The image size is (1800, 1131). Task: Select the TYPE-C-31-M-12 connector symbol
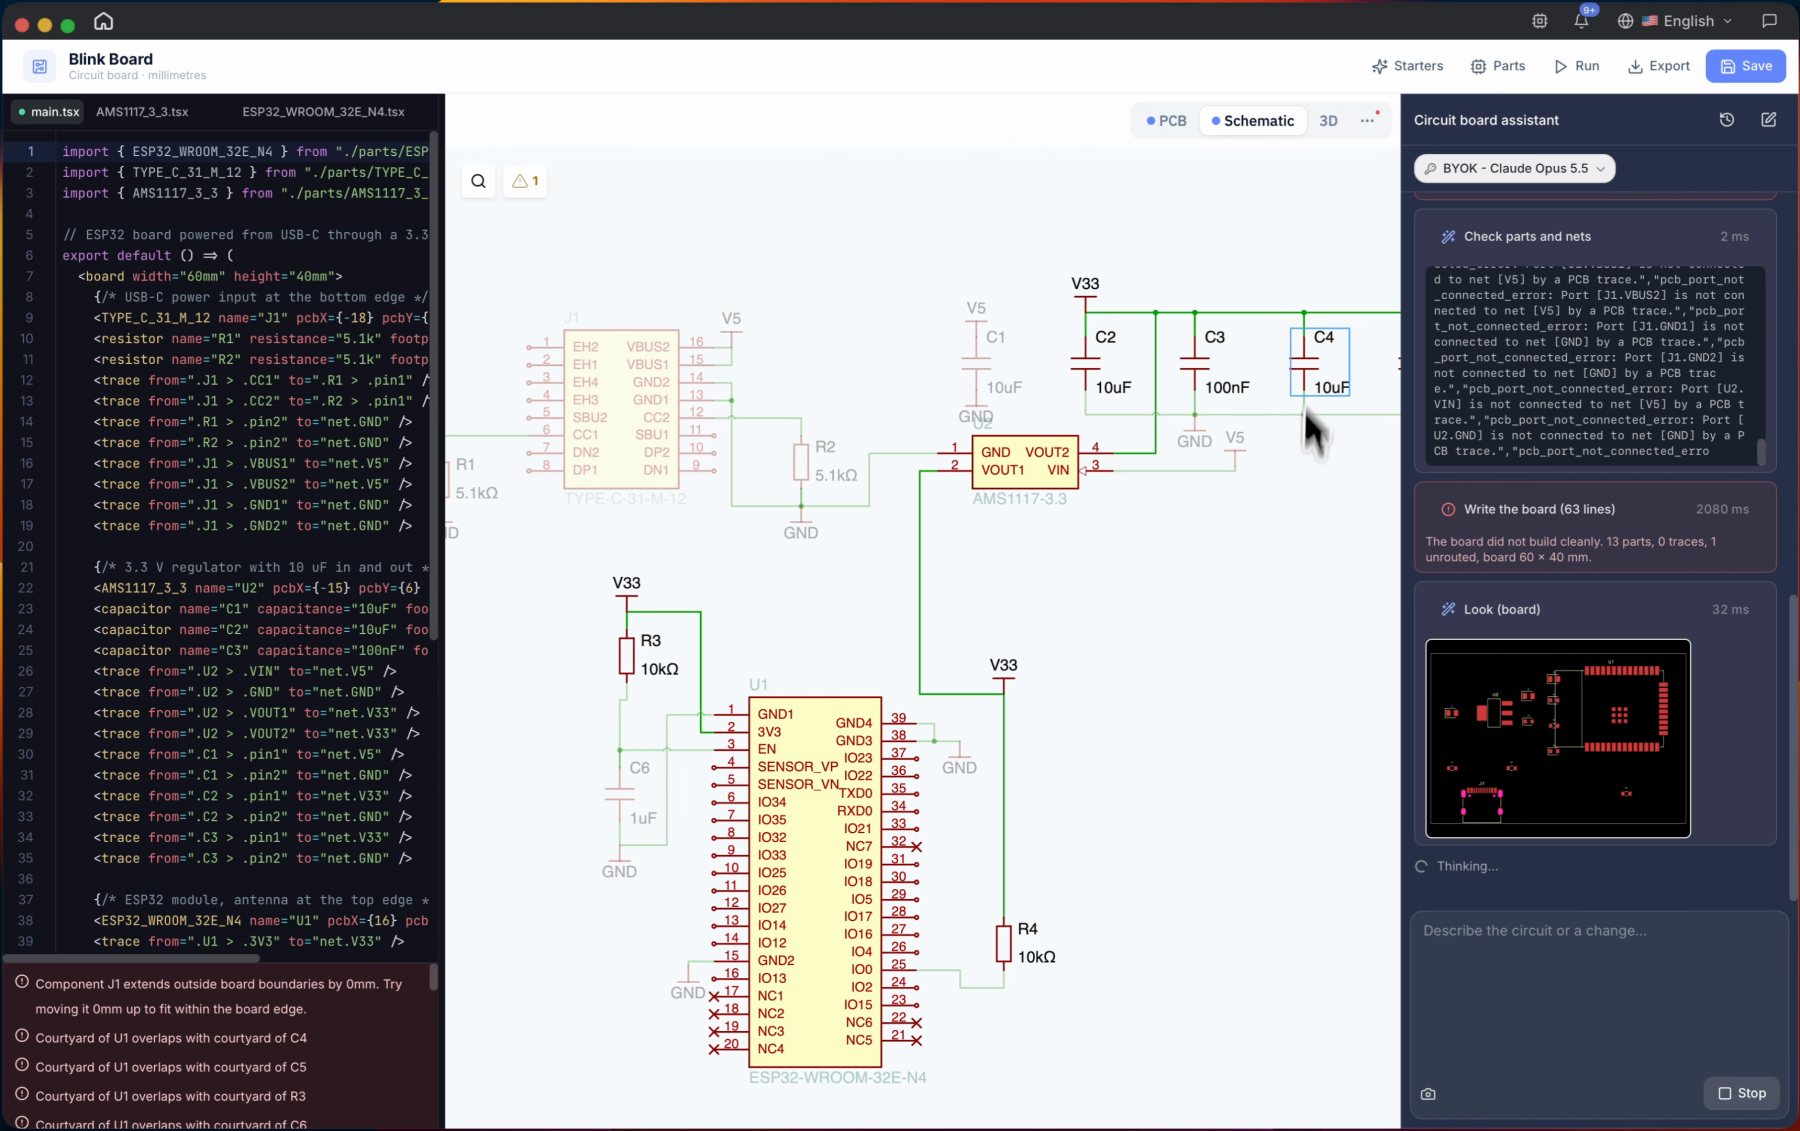pyautogui.click(x=621, y=409)
